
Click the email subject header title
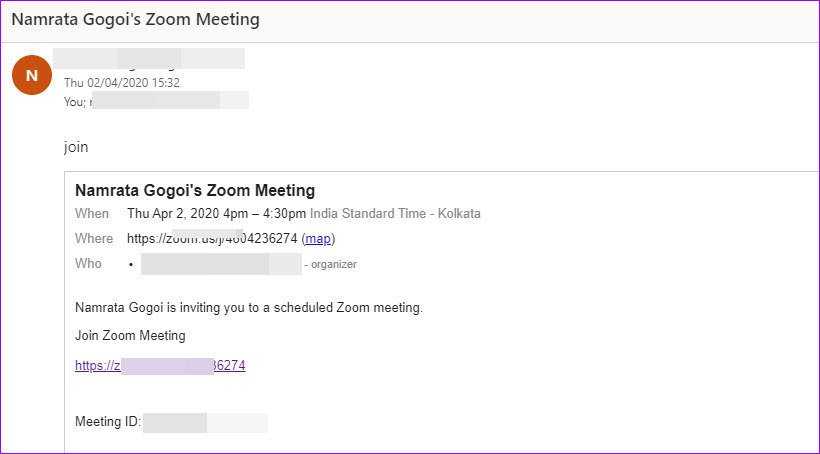click(135, 20)
